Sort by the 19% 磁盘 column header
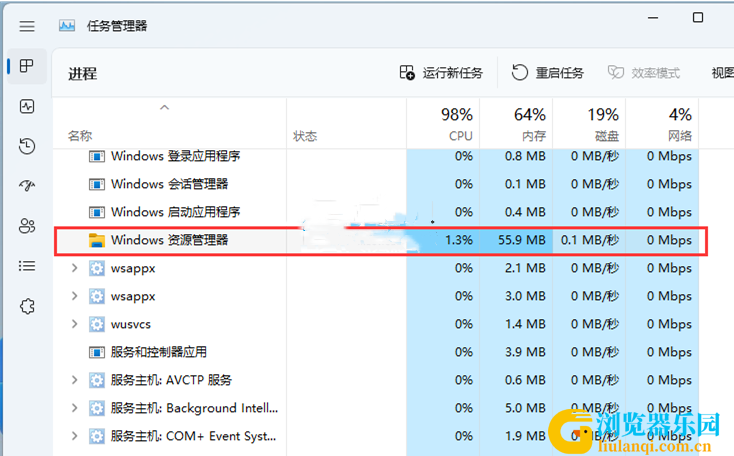 [x=589, y=124]
